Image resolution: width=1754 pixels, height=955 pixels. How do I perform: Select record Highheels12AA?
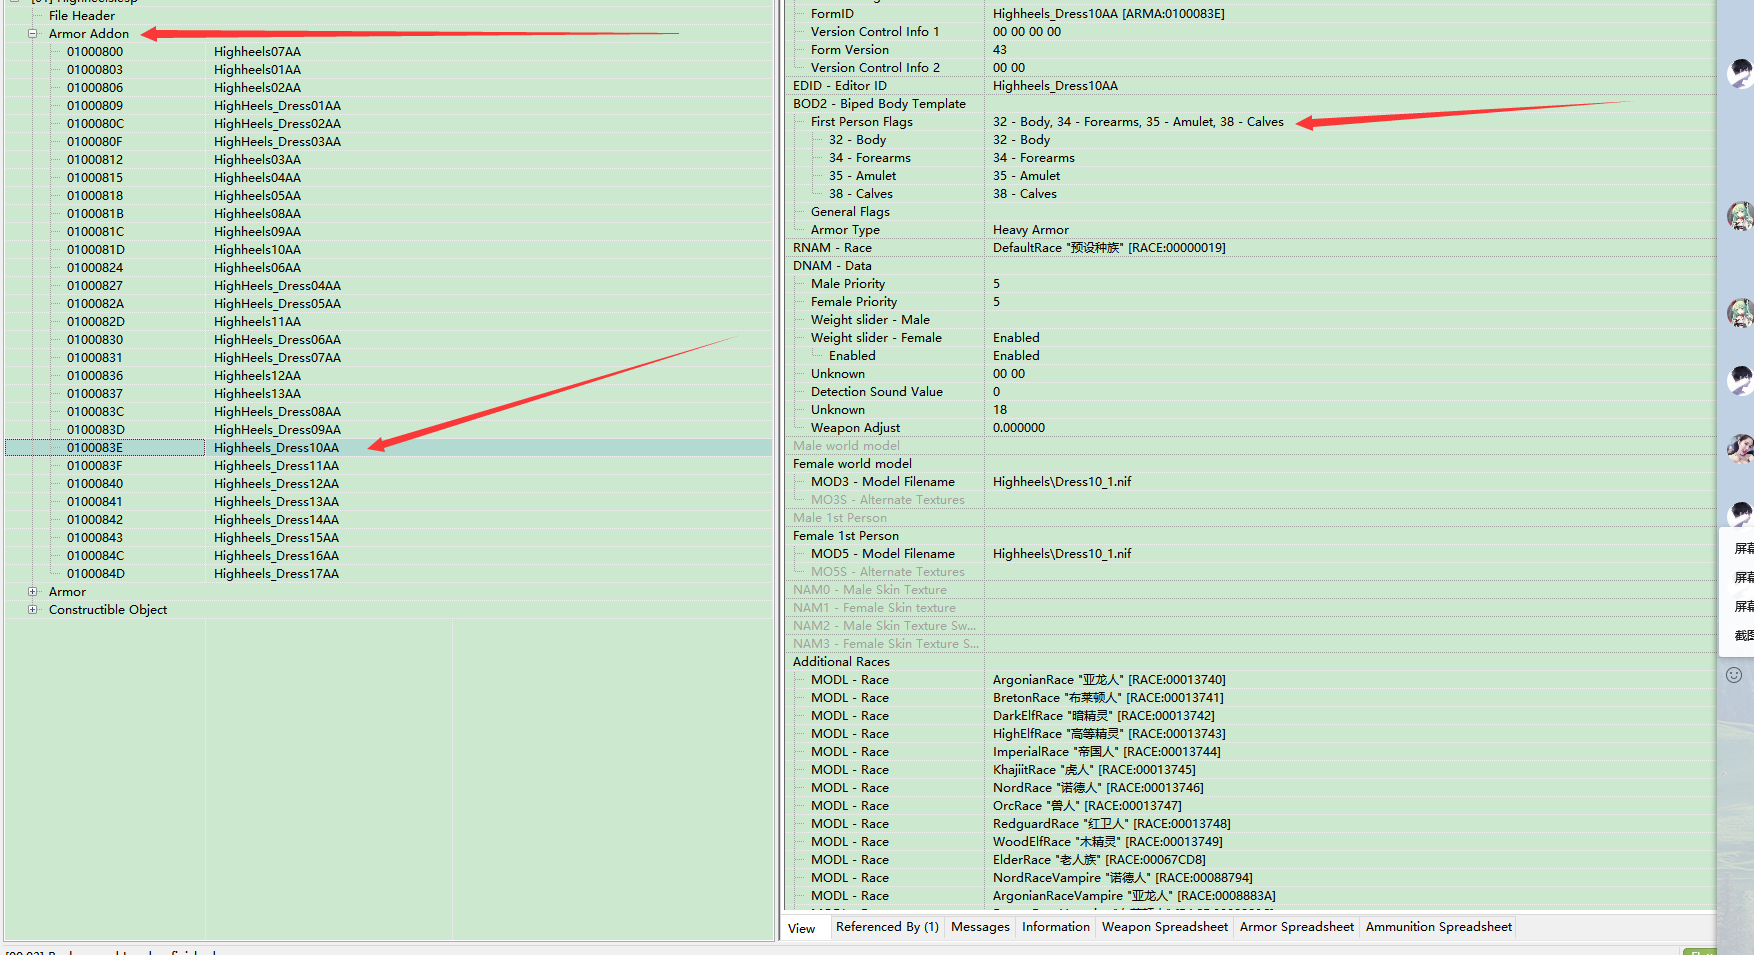pyautogui.click(x=257, y=375)
